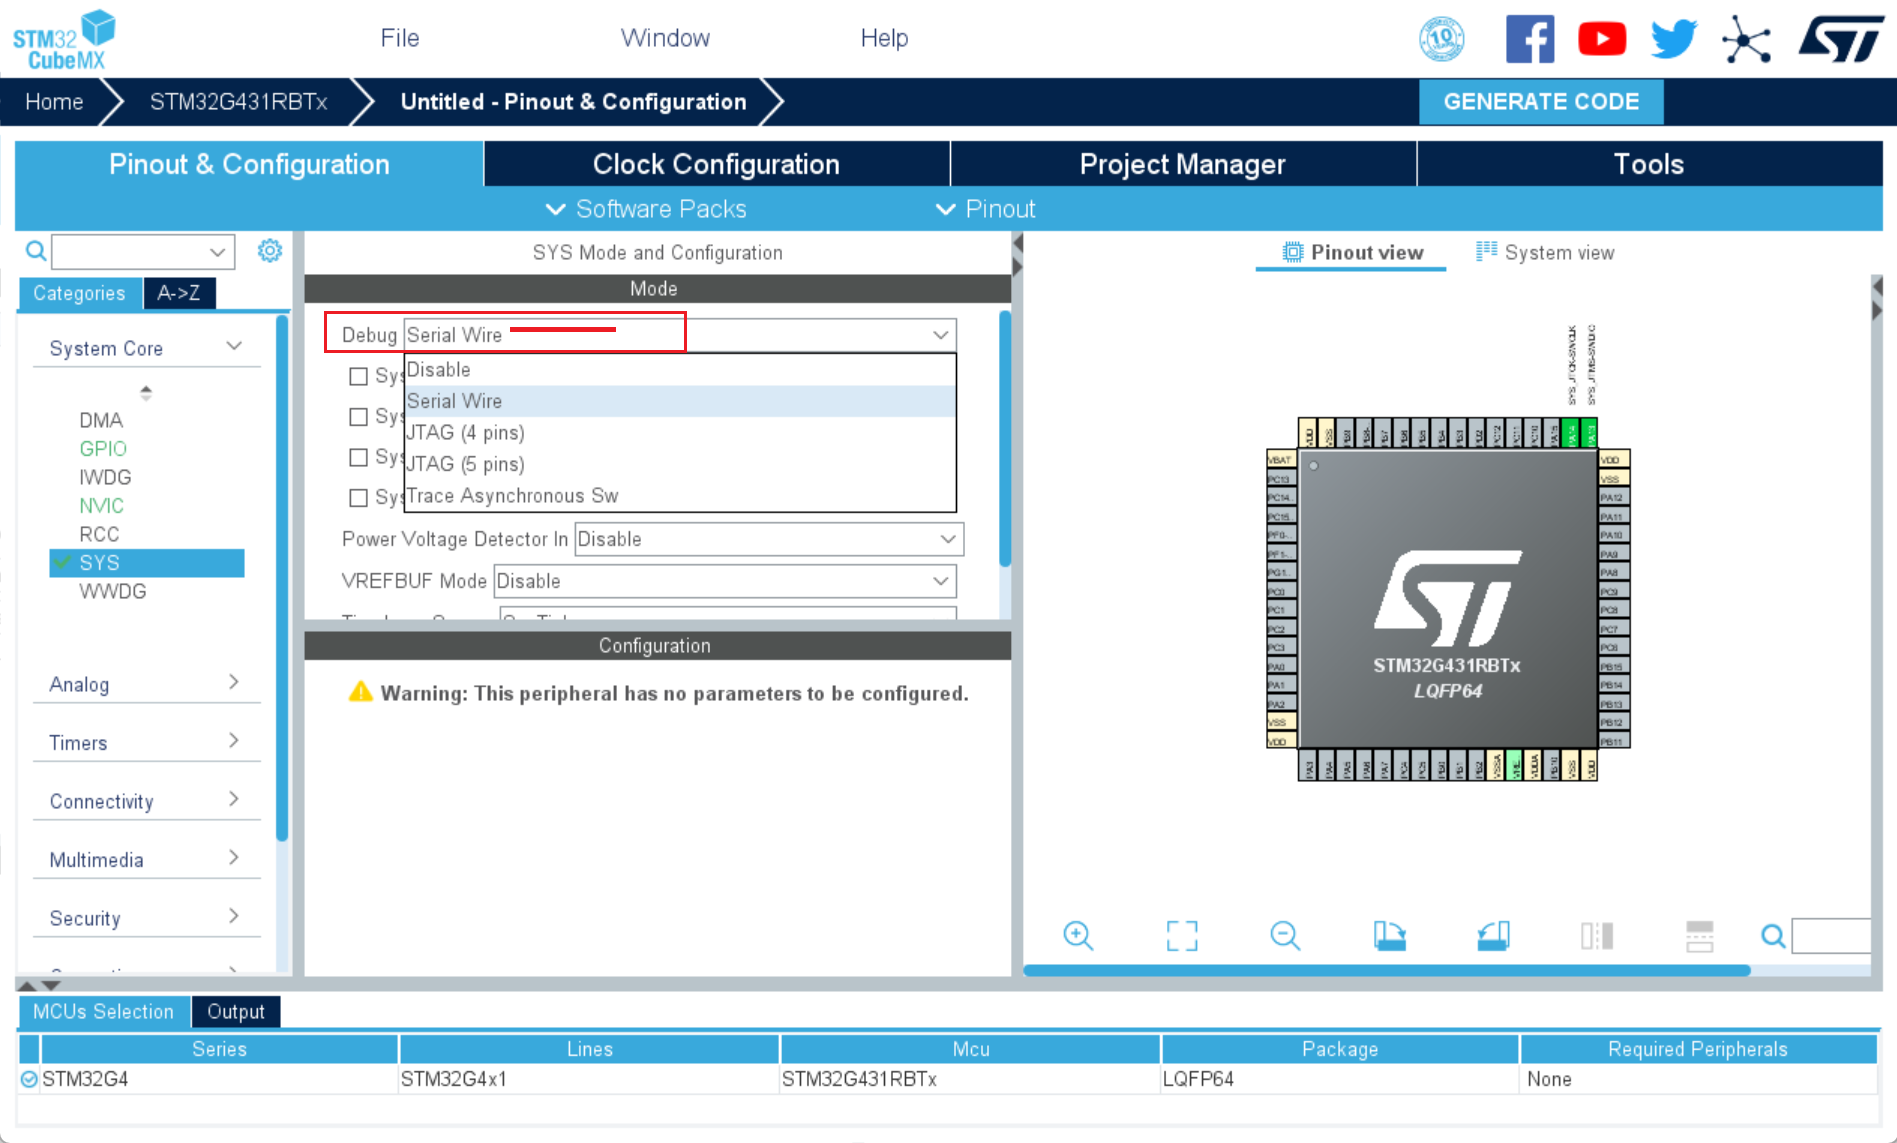Click horizontal scrollbar under chip view

(1386, 970)
